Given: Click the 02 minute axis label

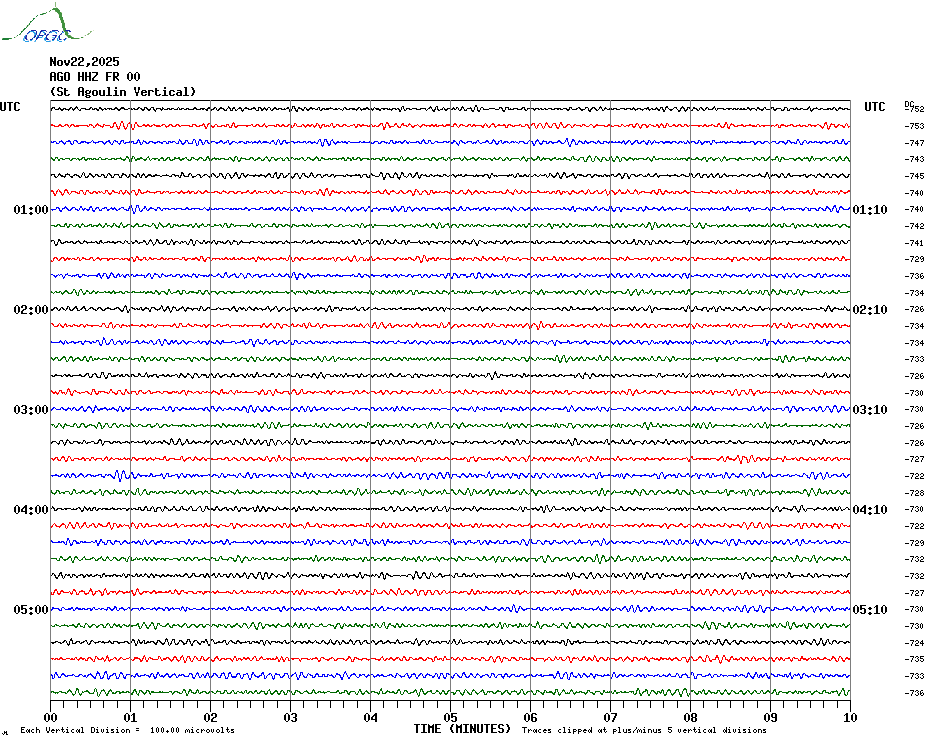Looking at the screenshot, I should [x=211, y=717].
